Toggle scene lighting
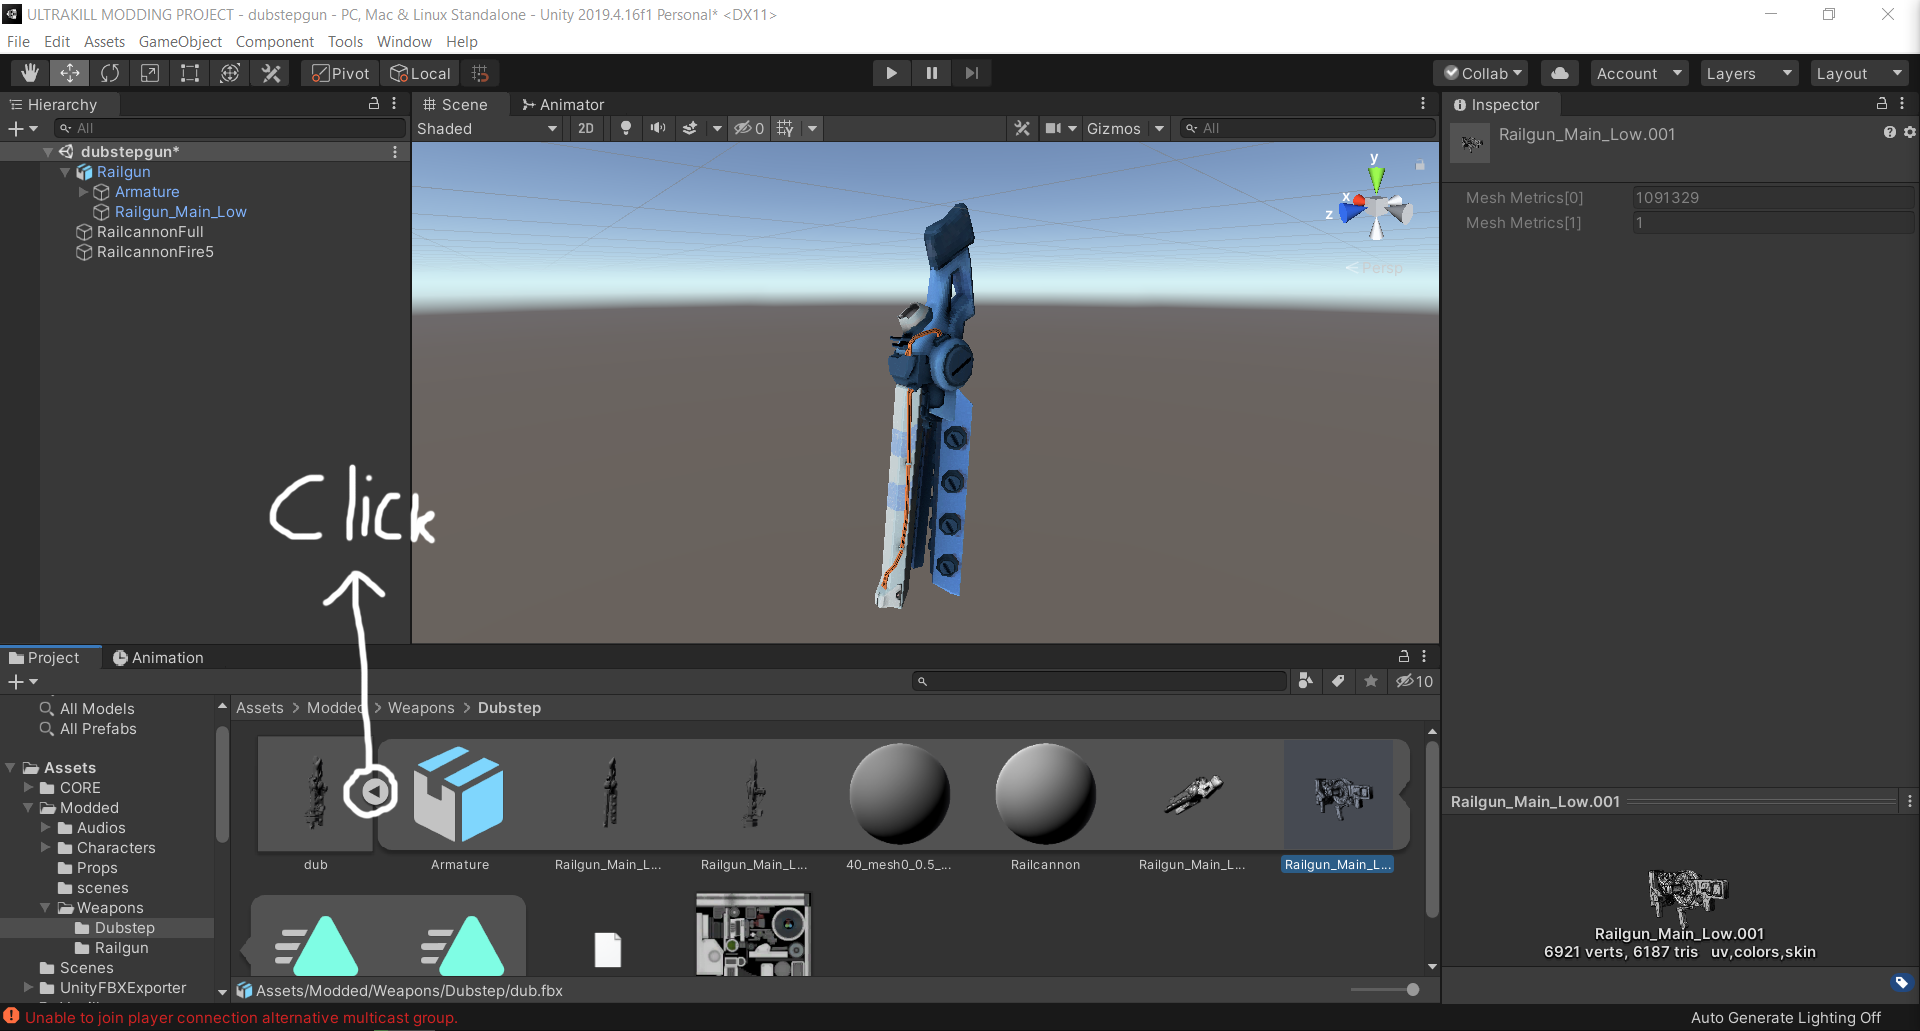Screen dimensions: 1920x1031 coord(626,128)
